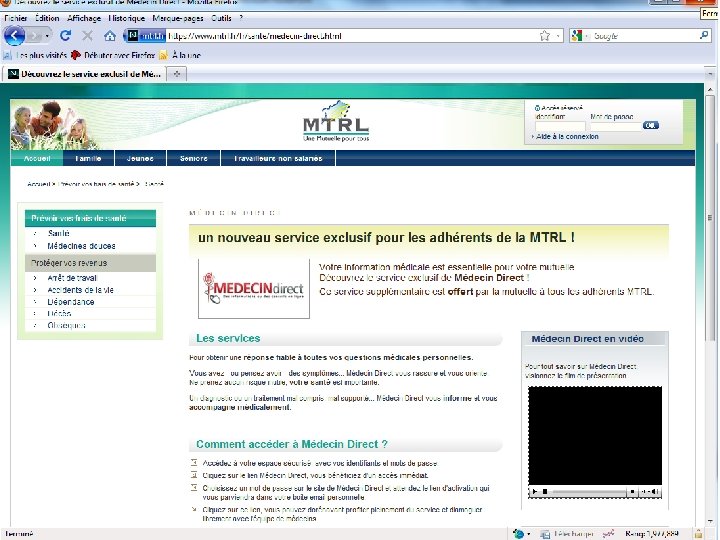Select the Découvrez le service exclusif tab
Image resolution: width=720 pixels, height=540 pixels.
pyautogui.click(x=84, y=74)
